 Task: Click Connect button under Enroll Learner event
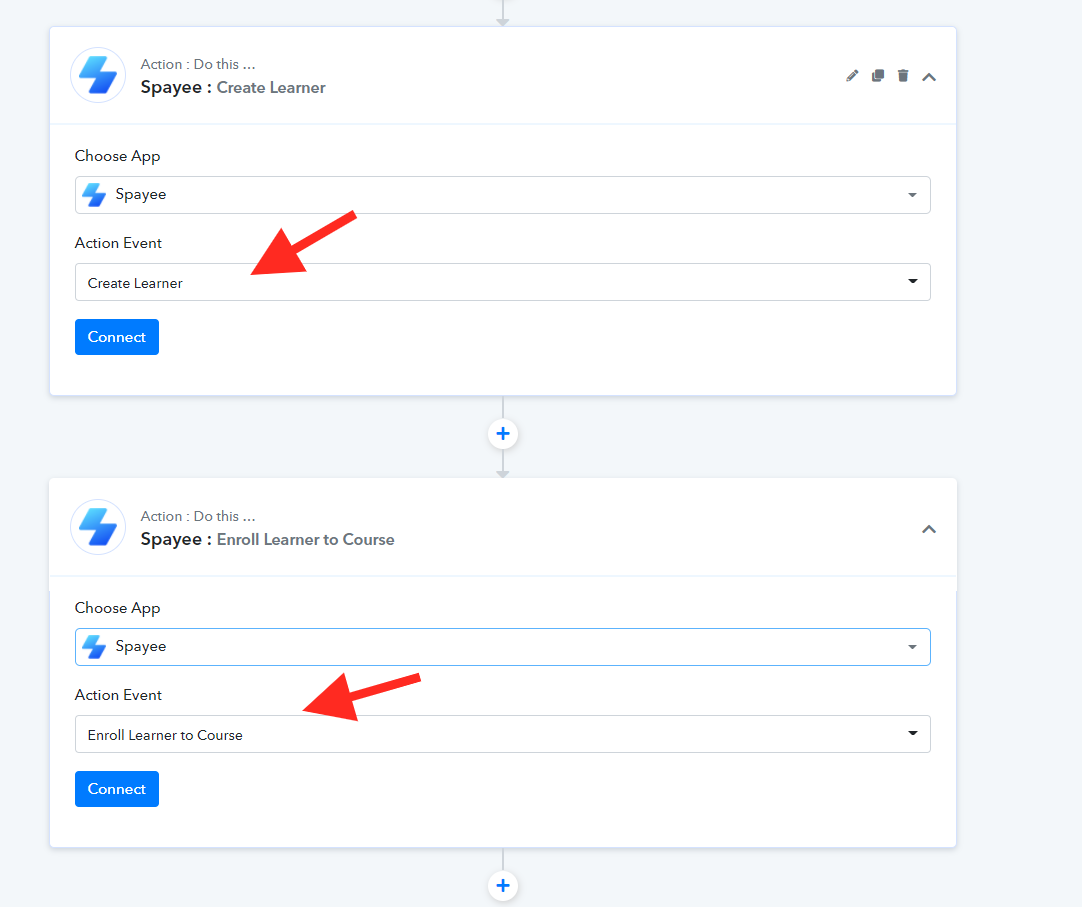pyautogui.click(x=117, y=789)
